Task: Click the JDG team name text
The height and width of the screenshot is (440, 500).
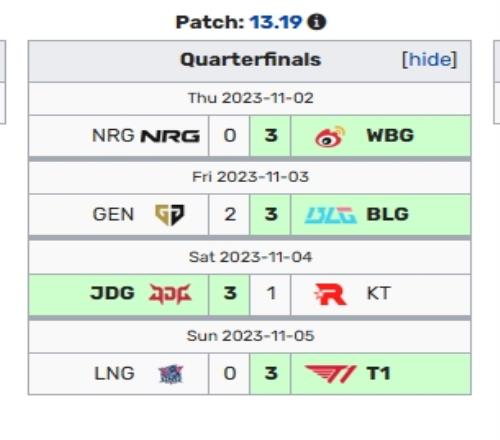Action: [x=112, y=293]
